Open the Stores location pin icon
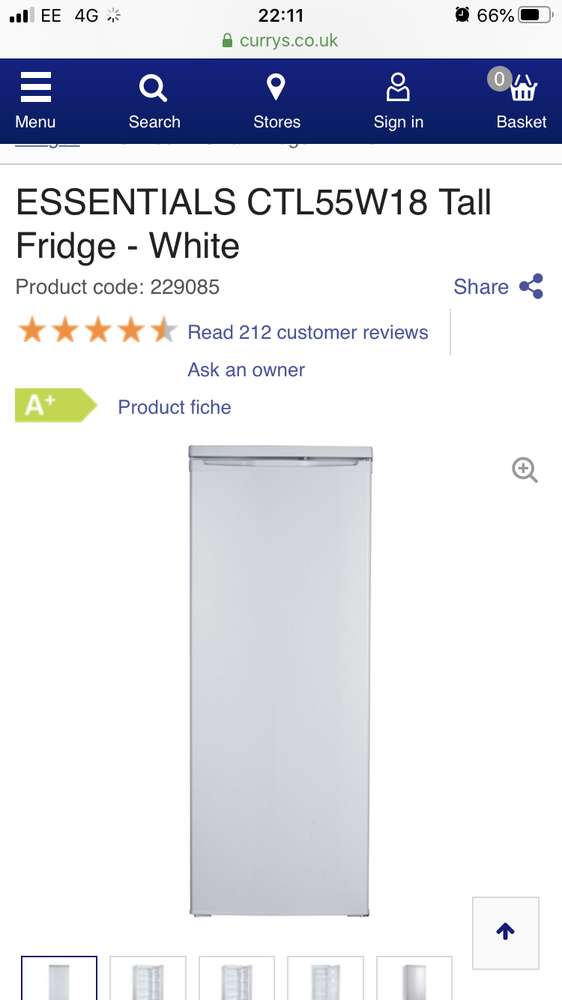 pos(276,87)
